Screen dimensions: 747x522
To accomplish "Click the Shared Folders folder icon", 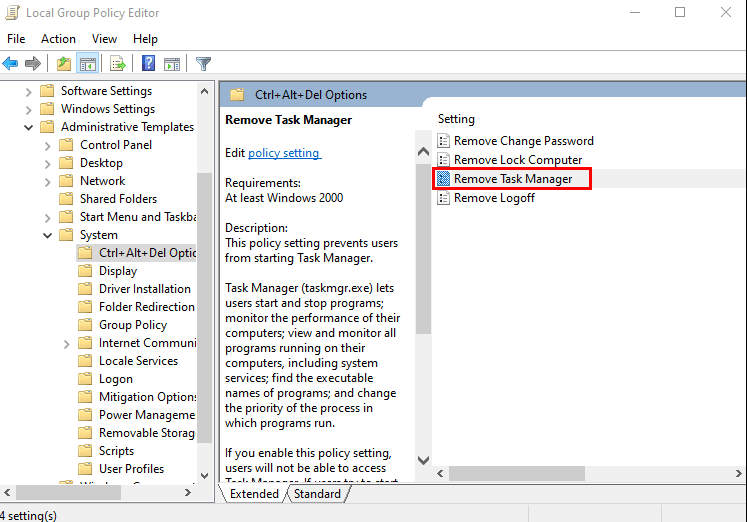I will (x=66, y=199).
